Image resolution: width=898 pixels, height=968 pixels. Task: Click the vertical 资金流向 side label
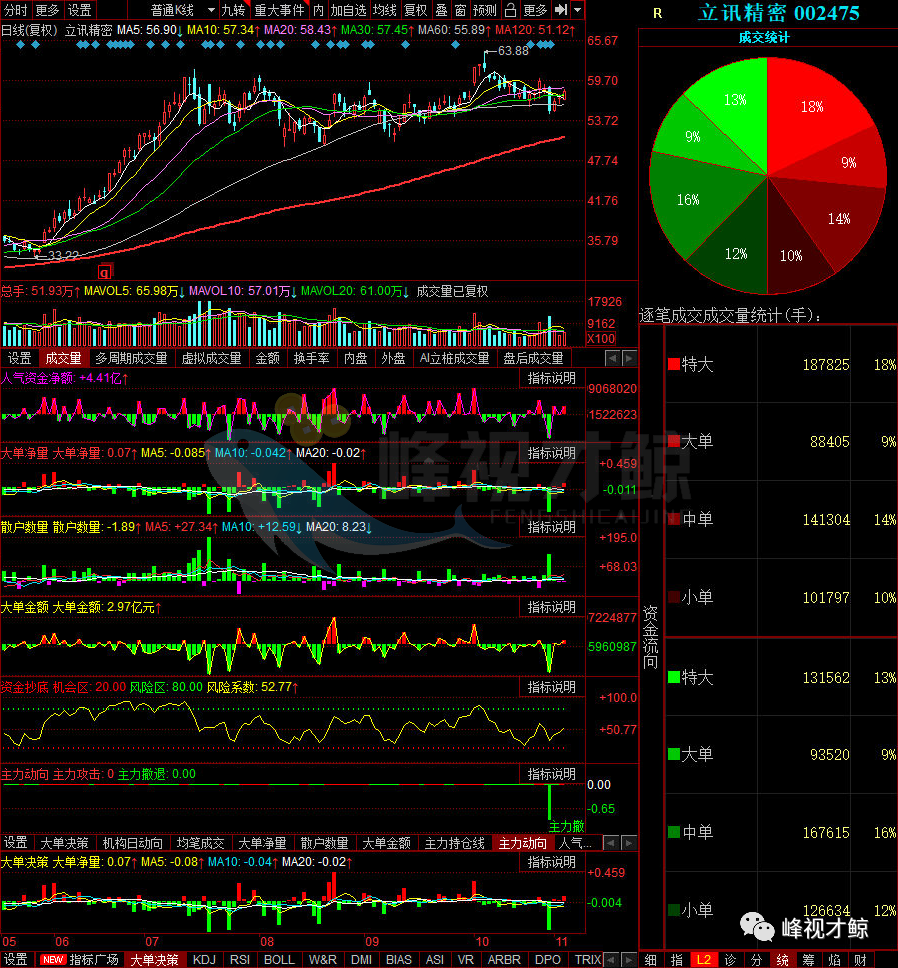point(651,637)
